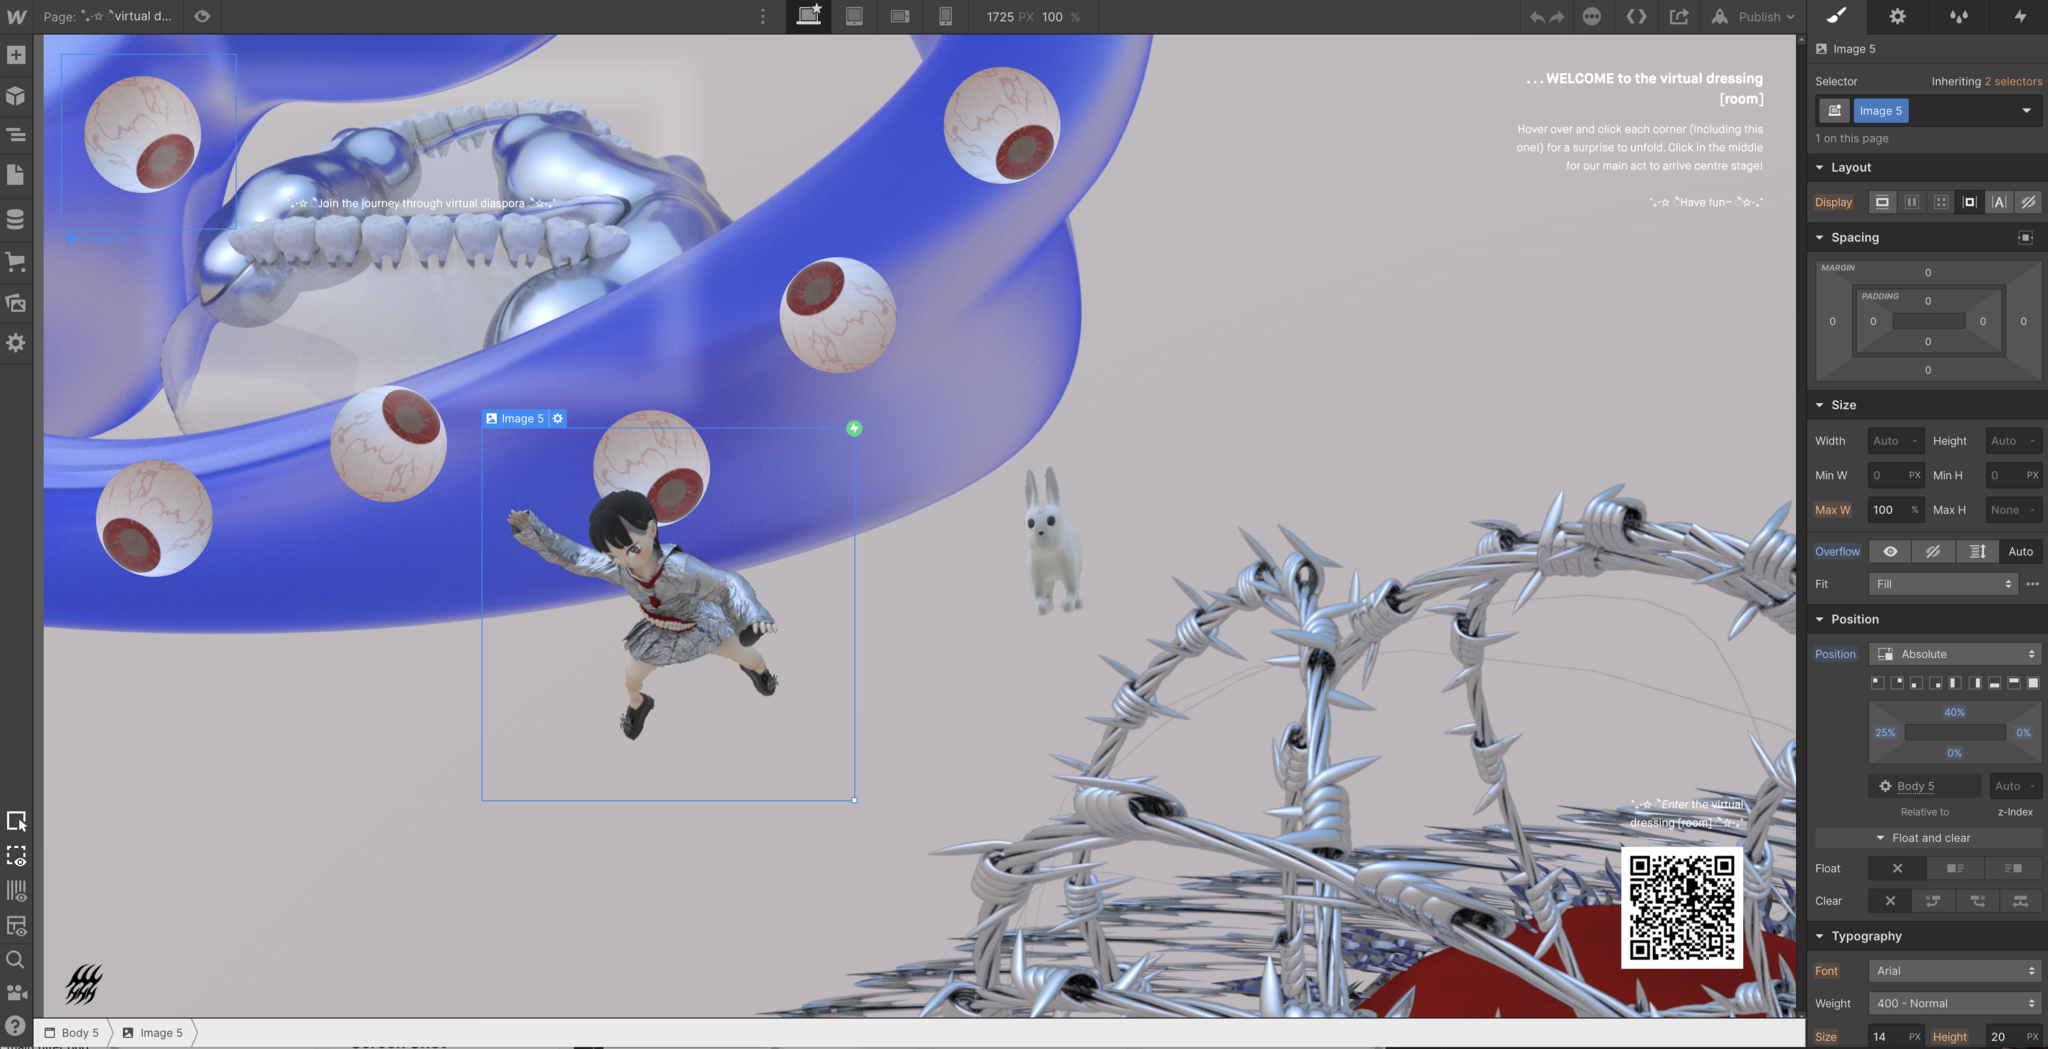2048x1049 pixels.
Task: Open the Navigator panel
Action: click(16, 135)
